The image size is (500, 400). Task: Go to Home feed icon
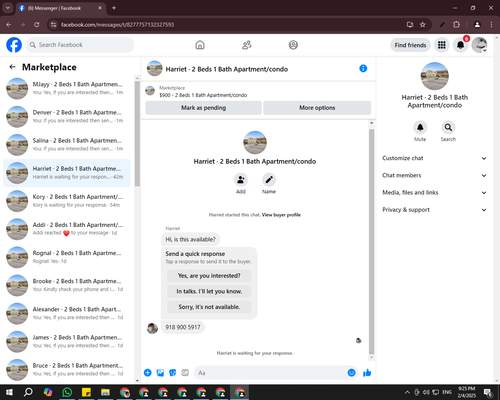point(200,45)
